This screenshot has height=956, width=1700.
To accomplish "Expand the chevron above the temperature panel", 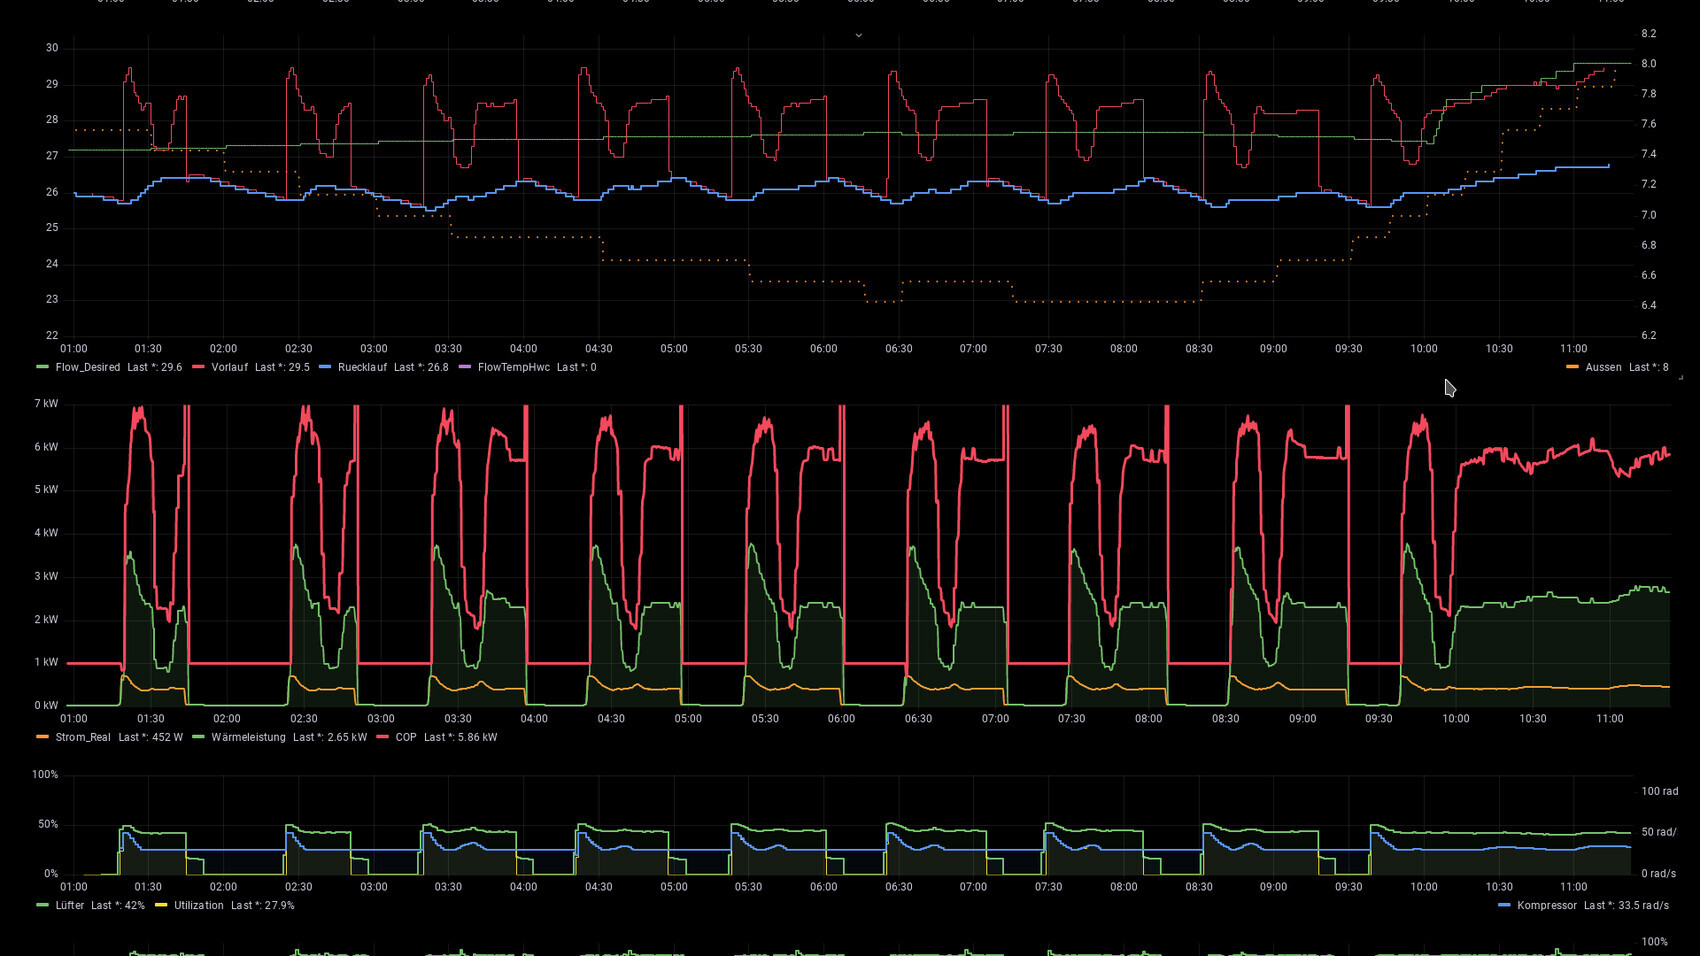I will [x=858, y=35].
